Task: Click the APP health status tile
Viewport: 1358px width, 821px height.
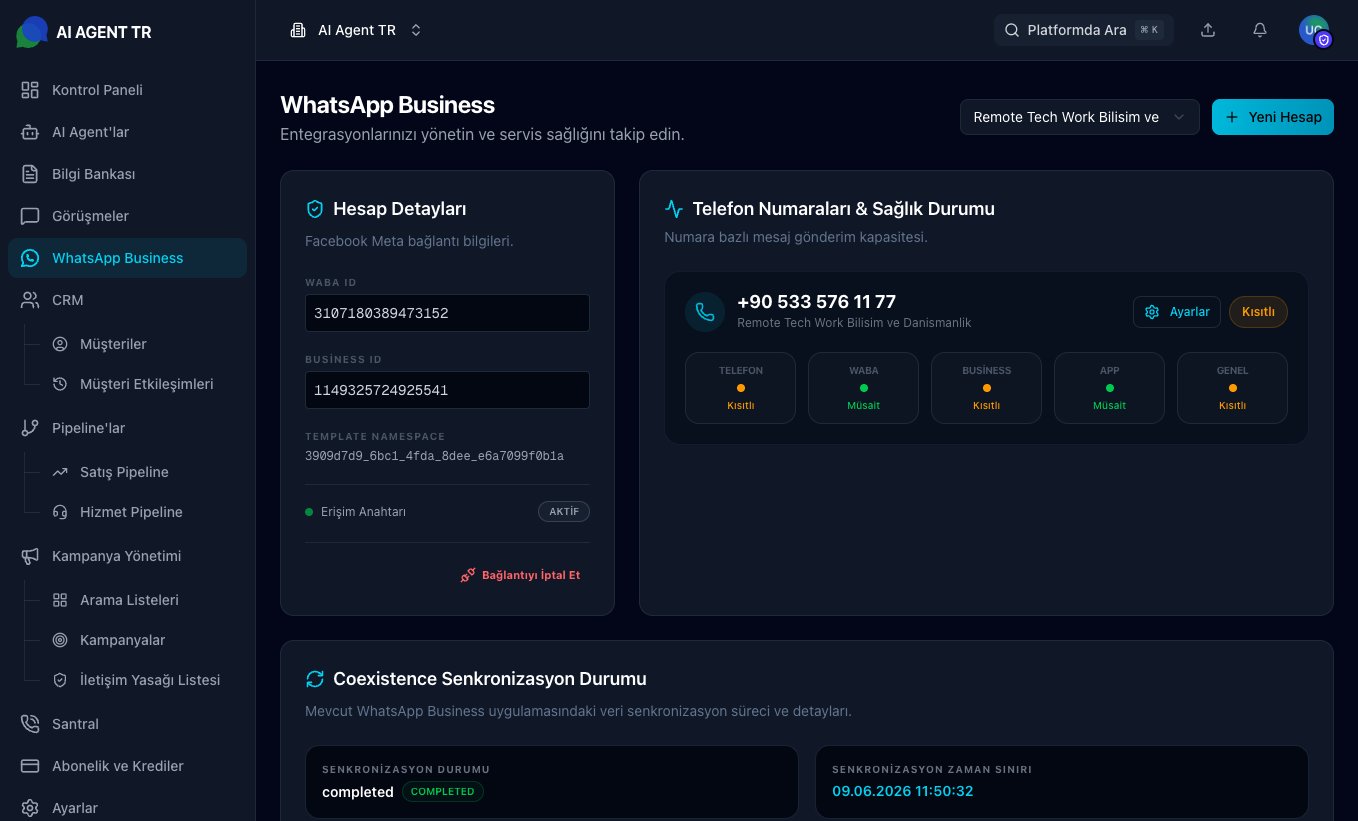Action: [1109, 388]
